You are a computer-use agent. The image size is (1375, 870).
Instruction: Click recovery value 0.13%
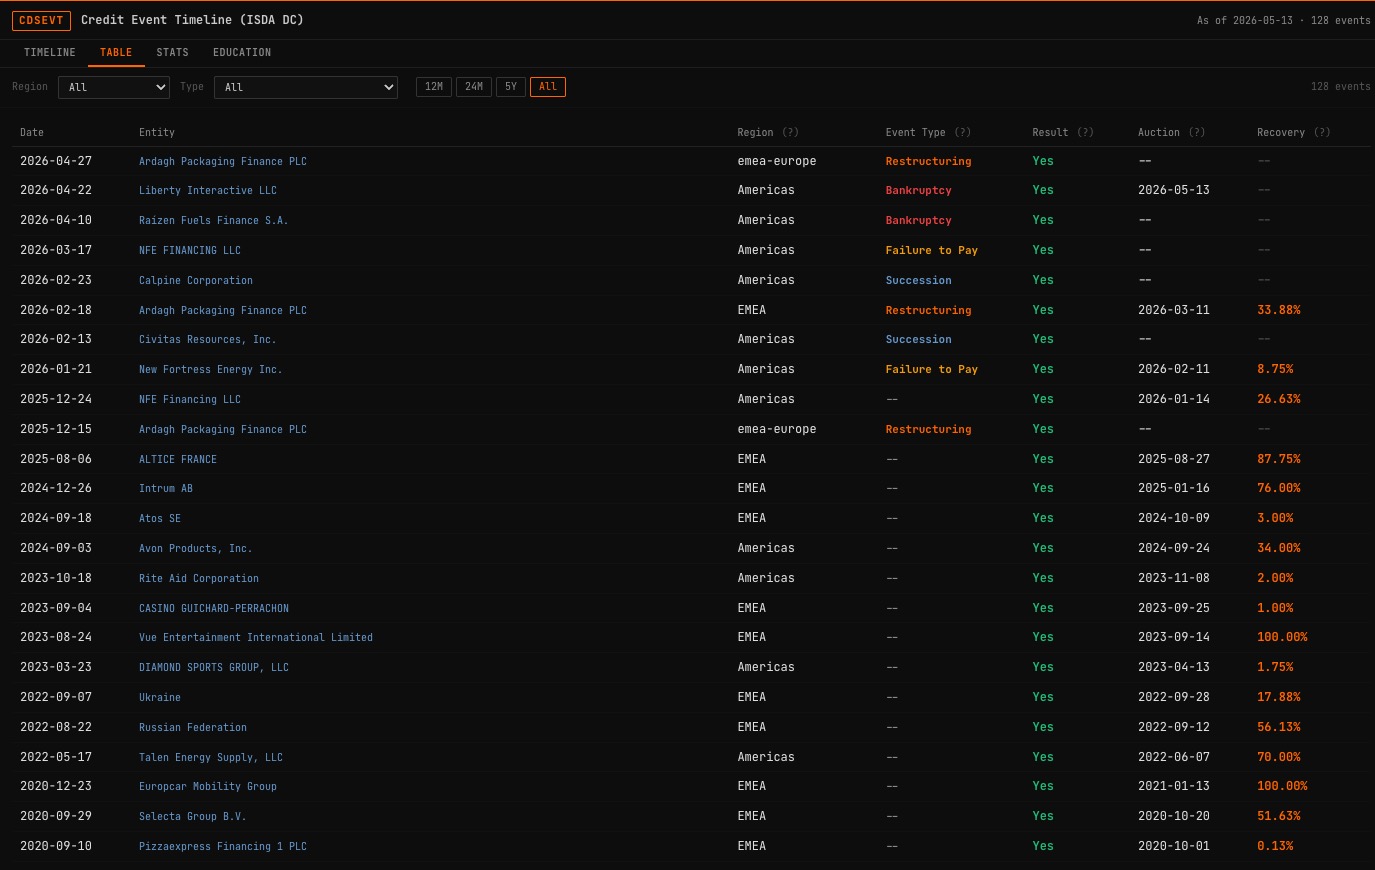tap(1275, 846)
